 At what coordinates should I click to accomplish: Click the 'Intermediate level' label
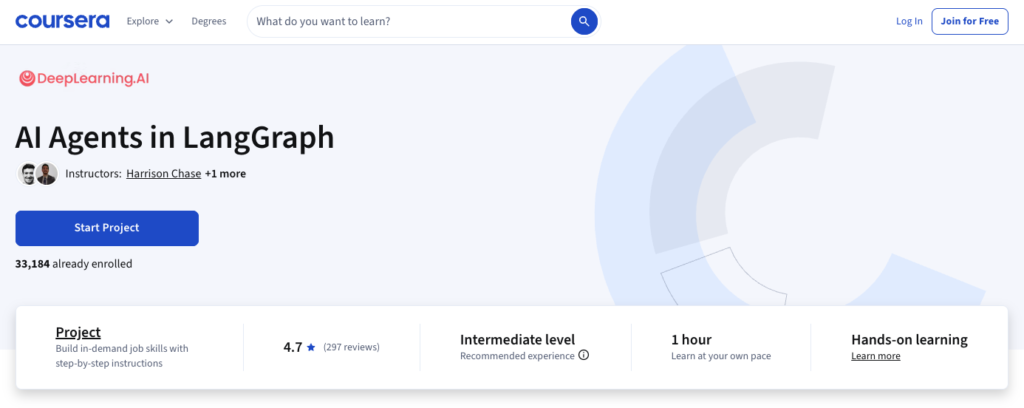(x=518, y=339)
